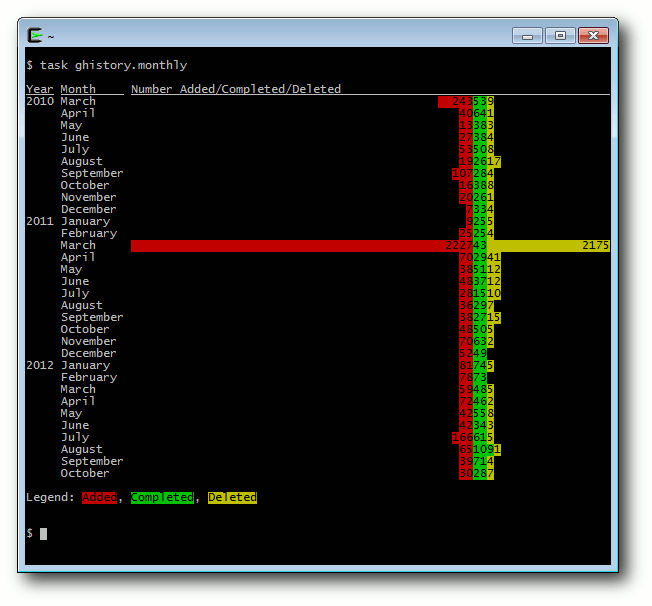Click the long red Added bar for March 2011

click(288, 245)
